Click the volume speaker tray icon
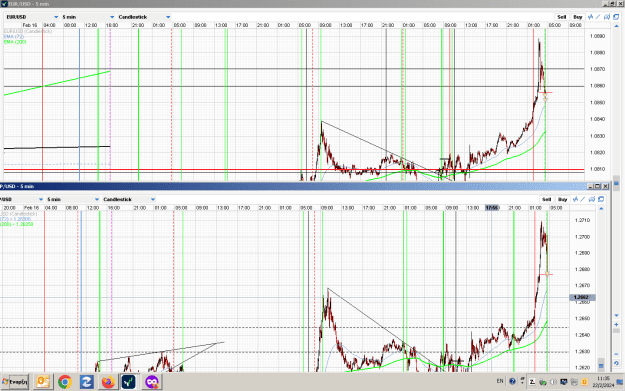Viewport: 625px width, 391px height. [x=553, y=382]
